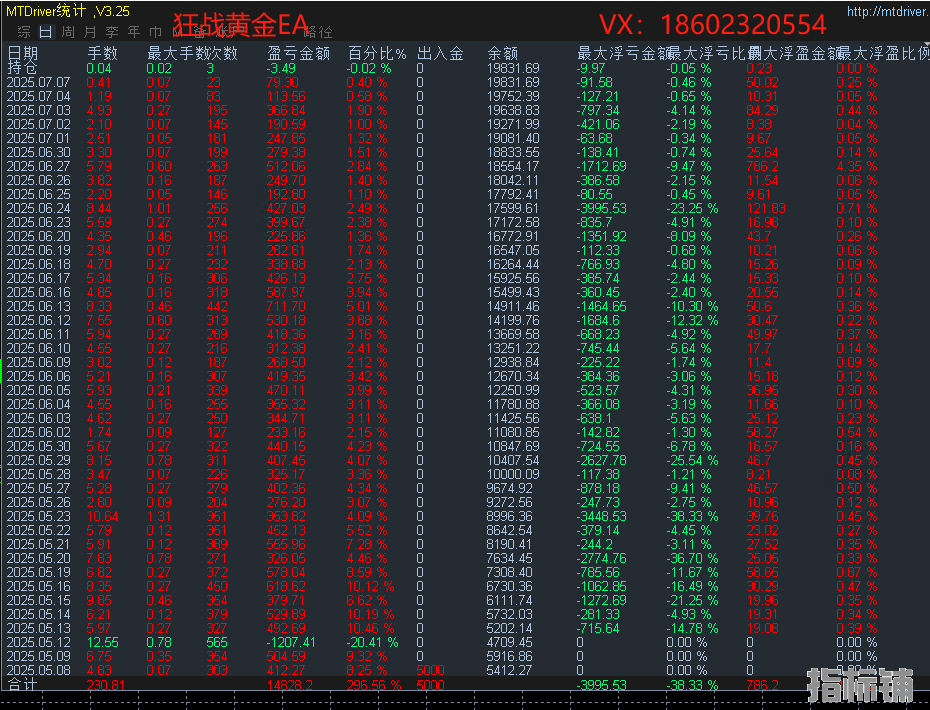Click the 12.55 lots cell

click(x=103, y=642)
